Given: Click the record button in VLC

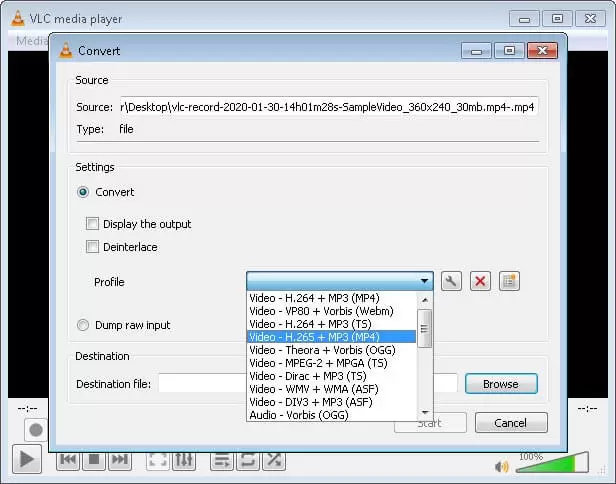Looking at the screenshot, I should tap(36, 430).
